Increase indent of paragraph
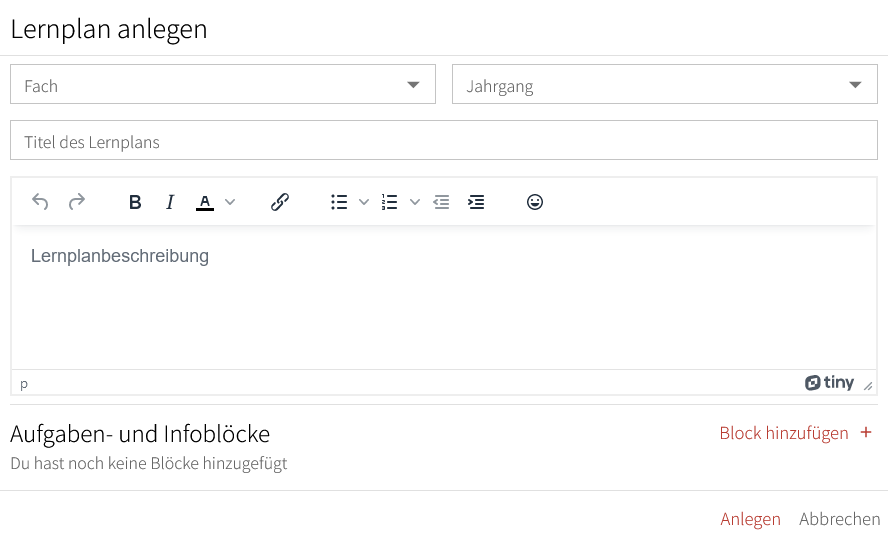 (x=476, y=202)
